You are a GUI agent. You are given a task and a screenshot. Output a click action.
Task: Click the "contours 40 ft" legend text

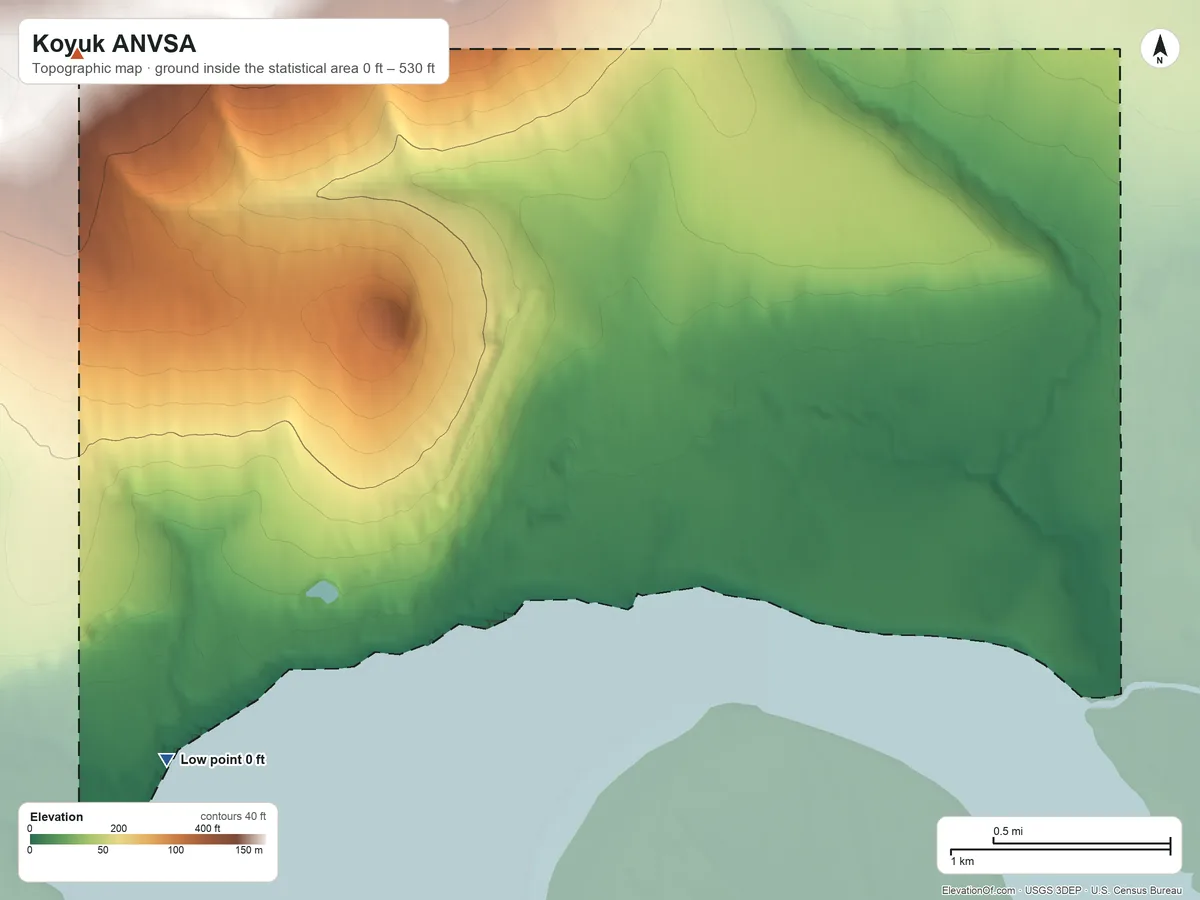click(233, 817)
